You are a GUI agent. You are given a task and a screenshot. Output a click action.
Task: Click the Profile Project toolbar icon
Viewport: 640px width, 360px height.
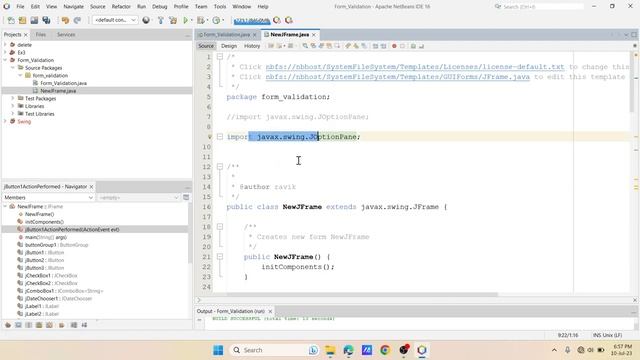[x=216, y=20]
